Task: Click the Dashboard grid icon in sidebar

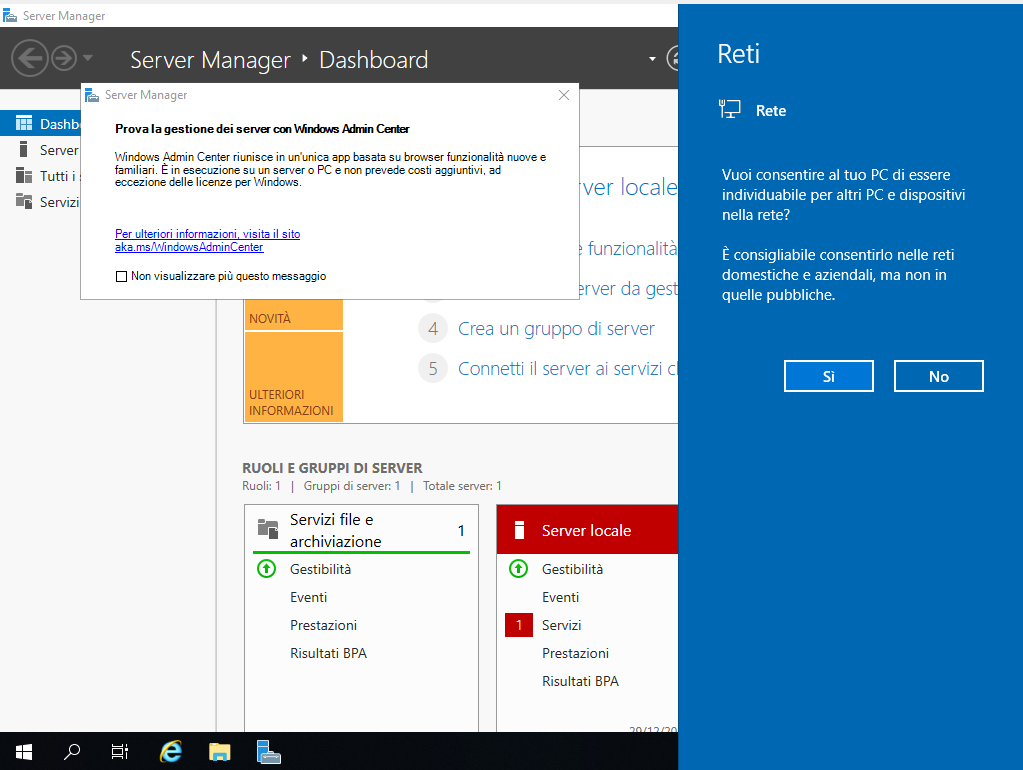Action: coord(24,123)
